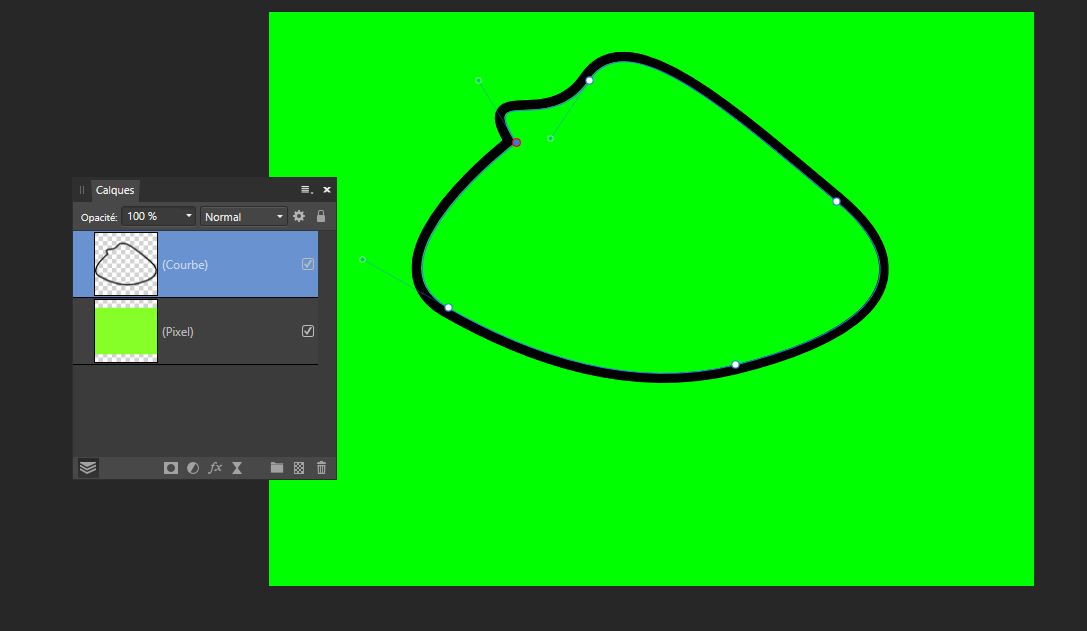Add a live filter (hourglass icon)

[237, 468]
